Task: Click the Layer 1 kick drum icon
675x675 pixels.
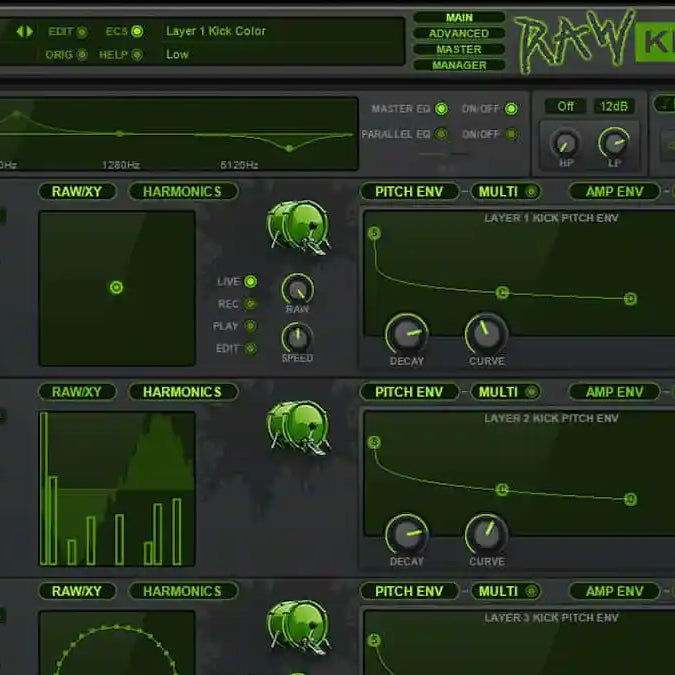Action: 298,227
